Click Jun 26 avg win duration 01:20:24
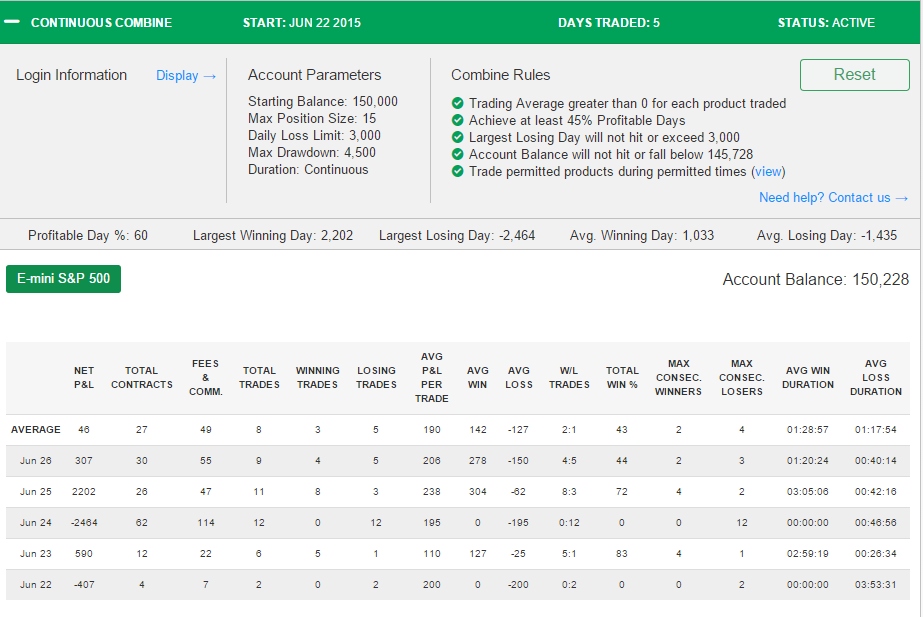The height and width of the screenshot is (617, 923). click(808, 461)
